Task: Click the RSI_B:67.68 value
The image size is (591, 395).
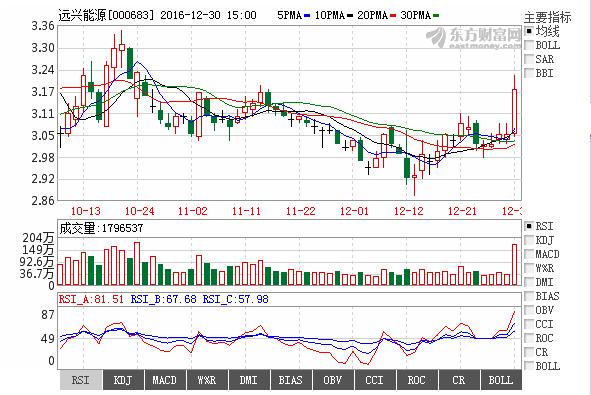Action: click(164, 299)
